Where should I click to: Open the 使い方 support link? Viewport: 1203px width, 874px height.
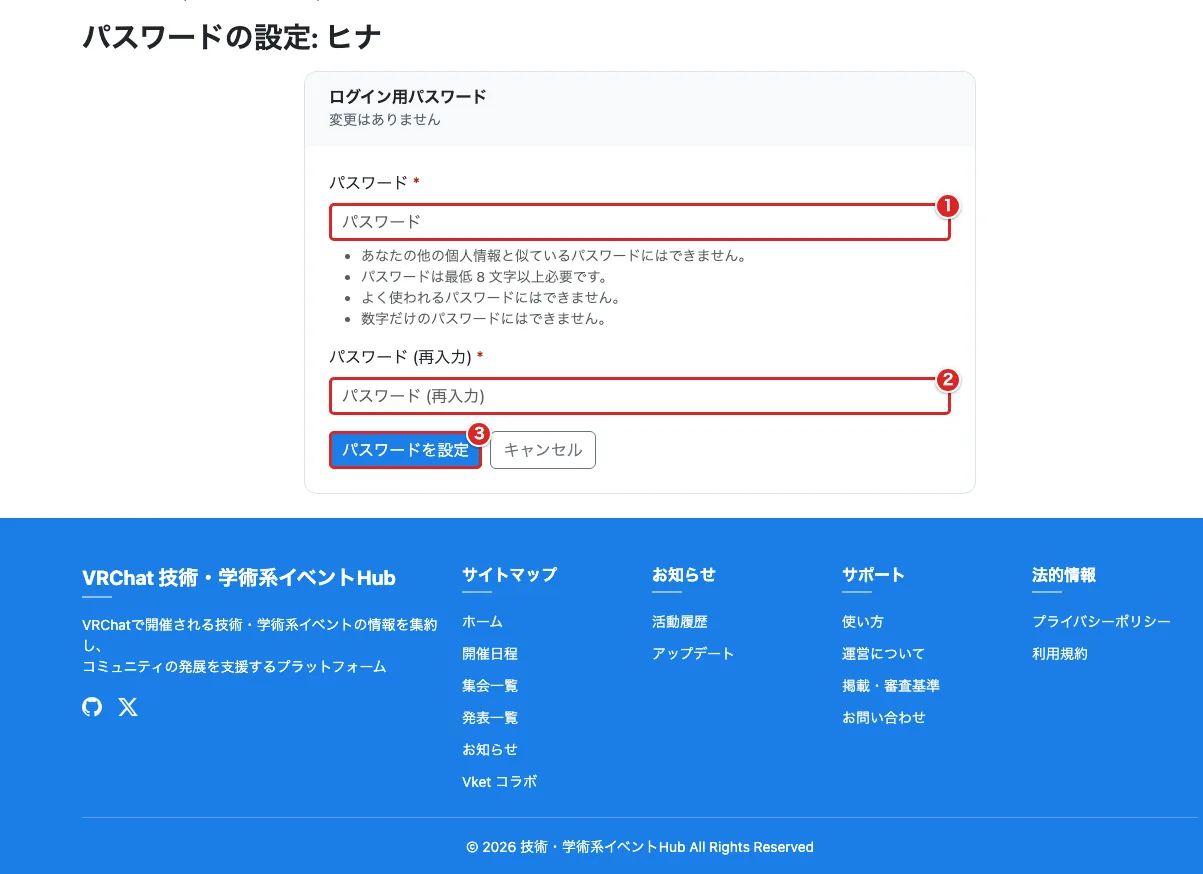pyautogui.click(x=863, y=622)
